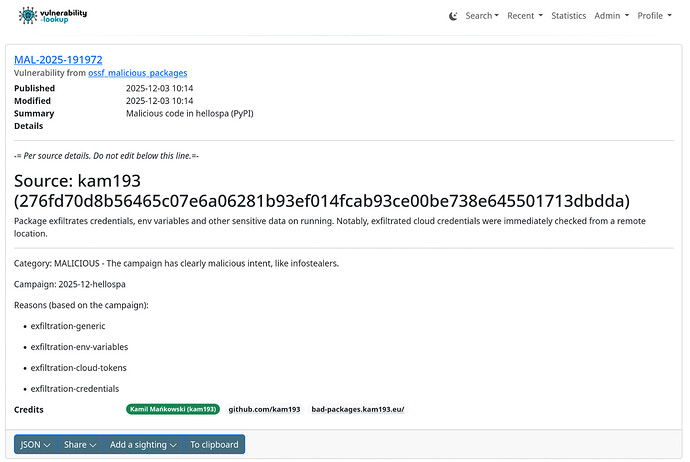Open the MAL-2025-191972 vulnerability link
The image size is (690, 462).
tap(58, 60)
